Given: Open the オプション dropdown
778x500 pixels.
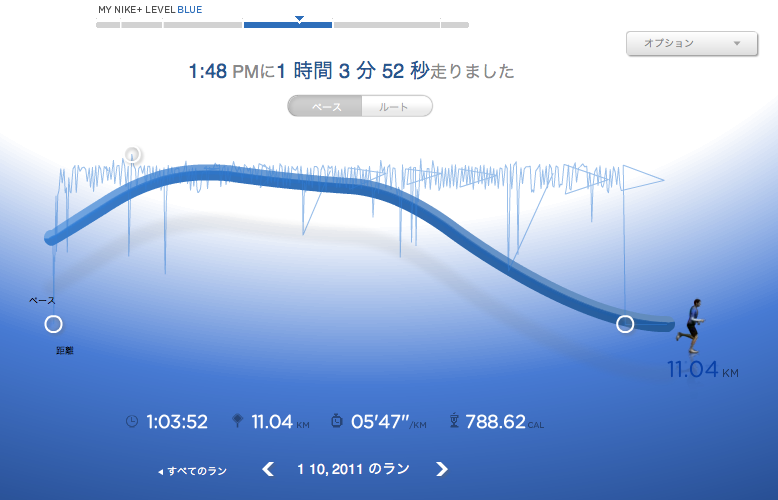Looking at the screenshot, I should pos(692,44).
